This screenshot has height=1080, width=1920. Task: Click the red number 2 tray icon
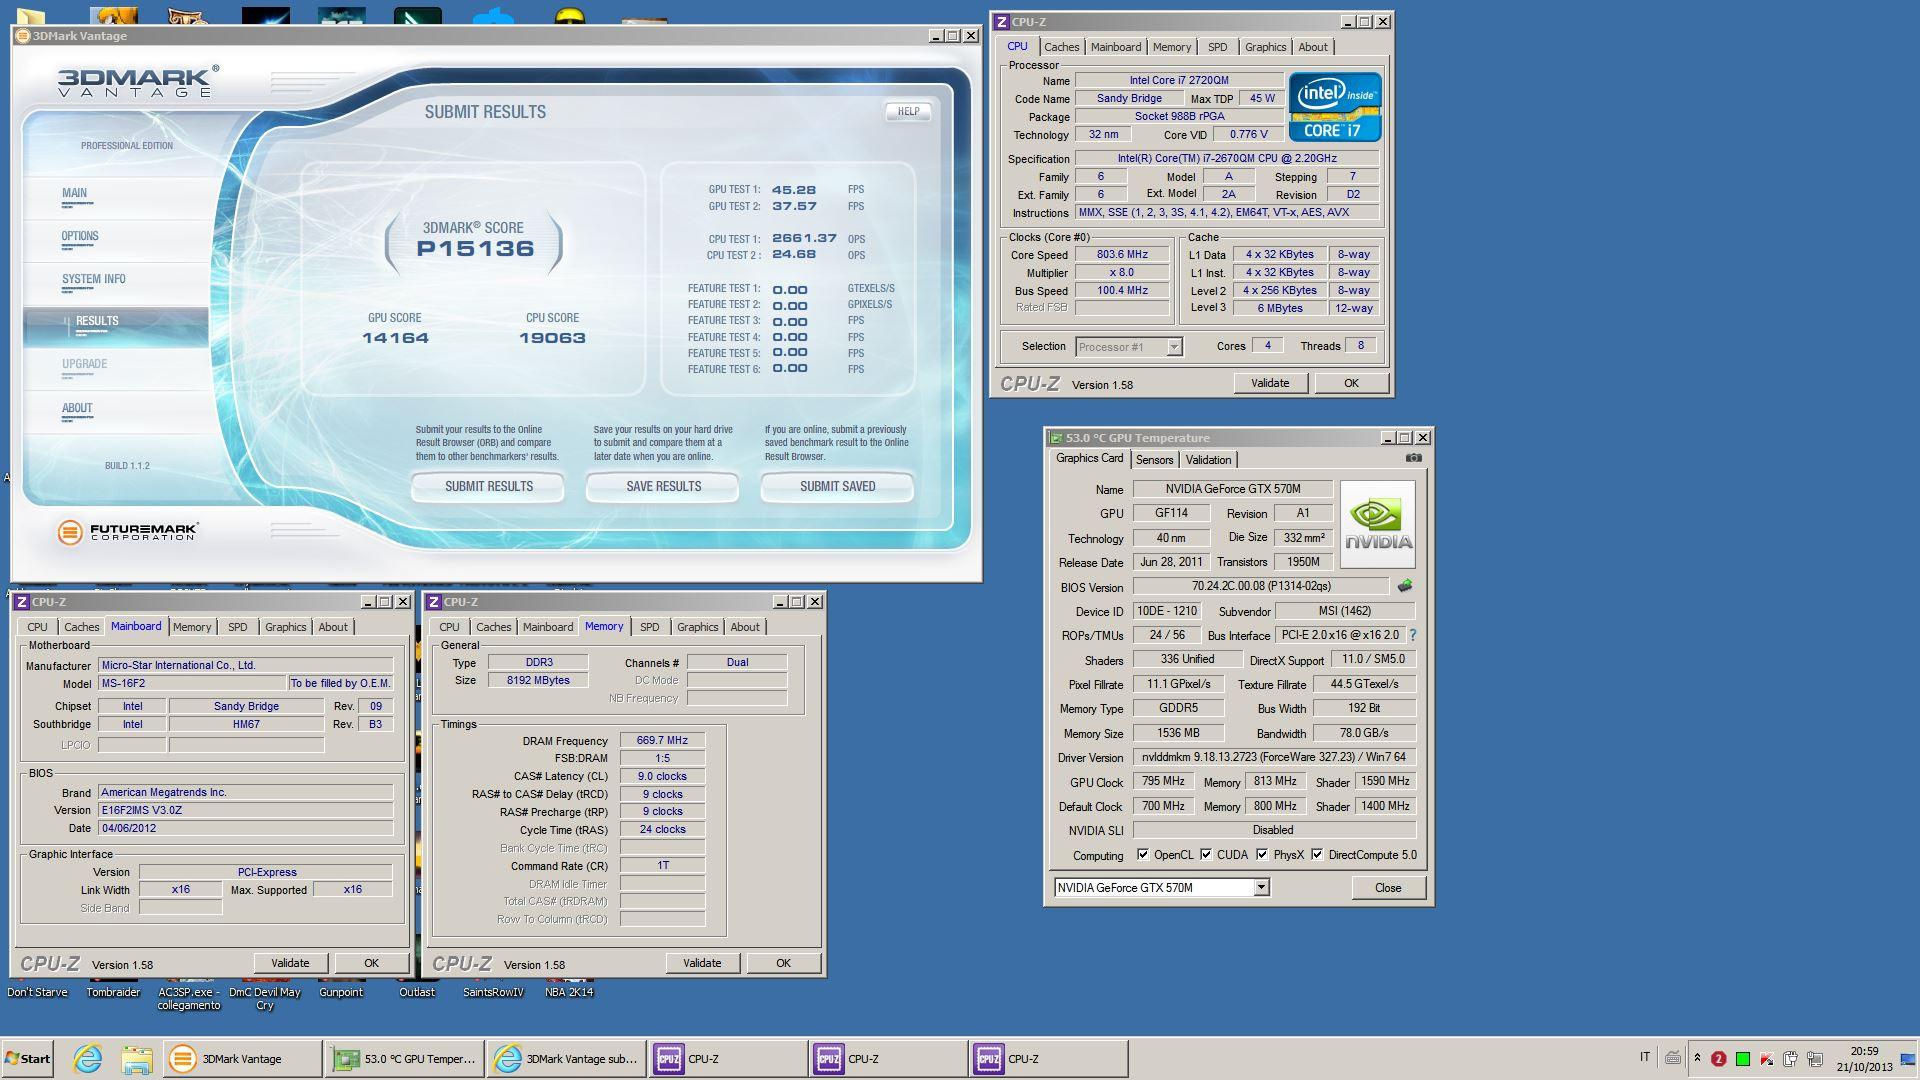pyautogui.click(x=1718, y=1059)
